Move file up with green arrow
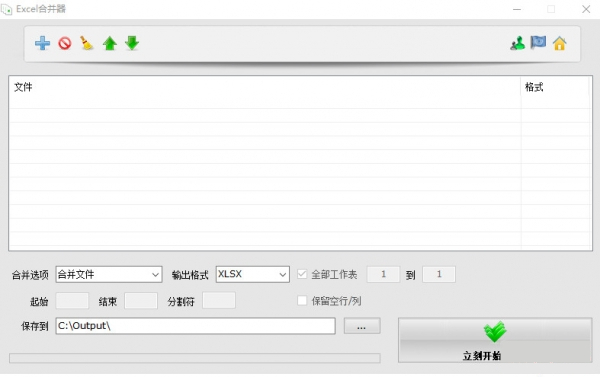 tap(110, 43)
